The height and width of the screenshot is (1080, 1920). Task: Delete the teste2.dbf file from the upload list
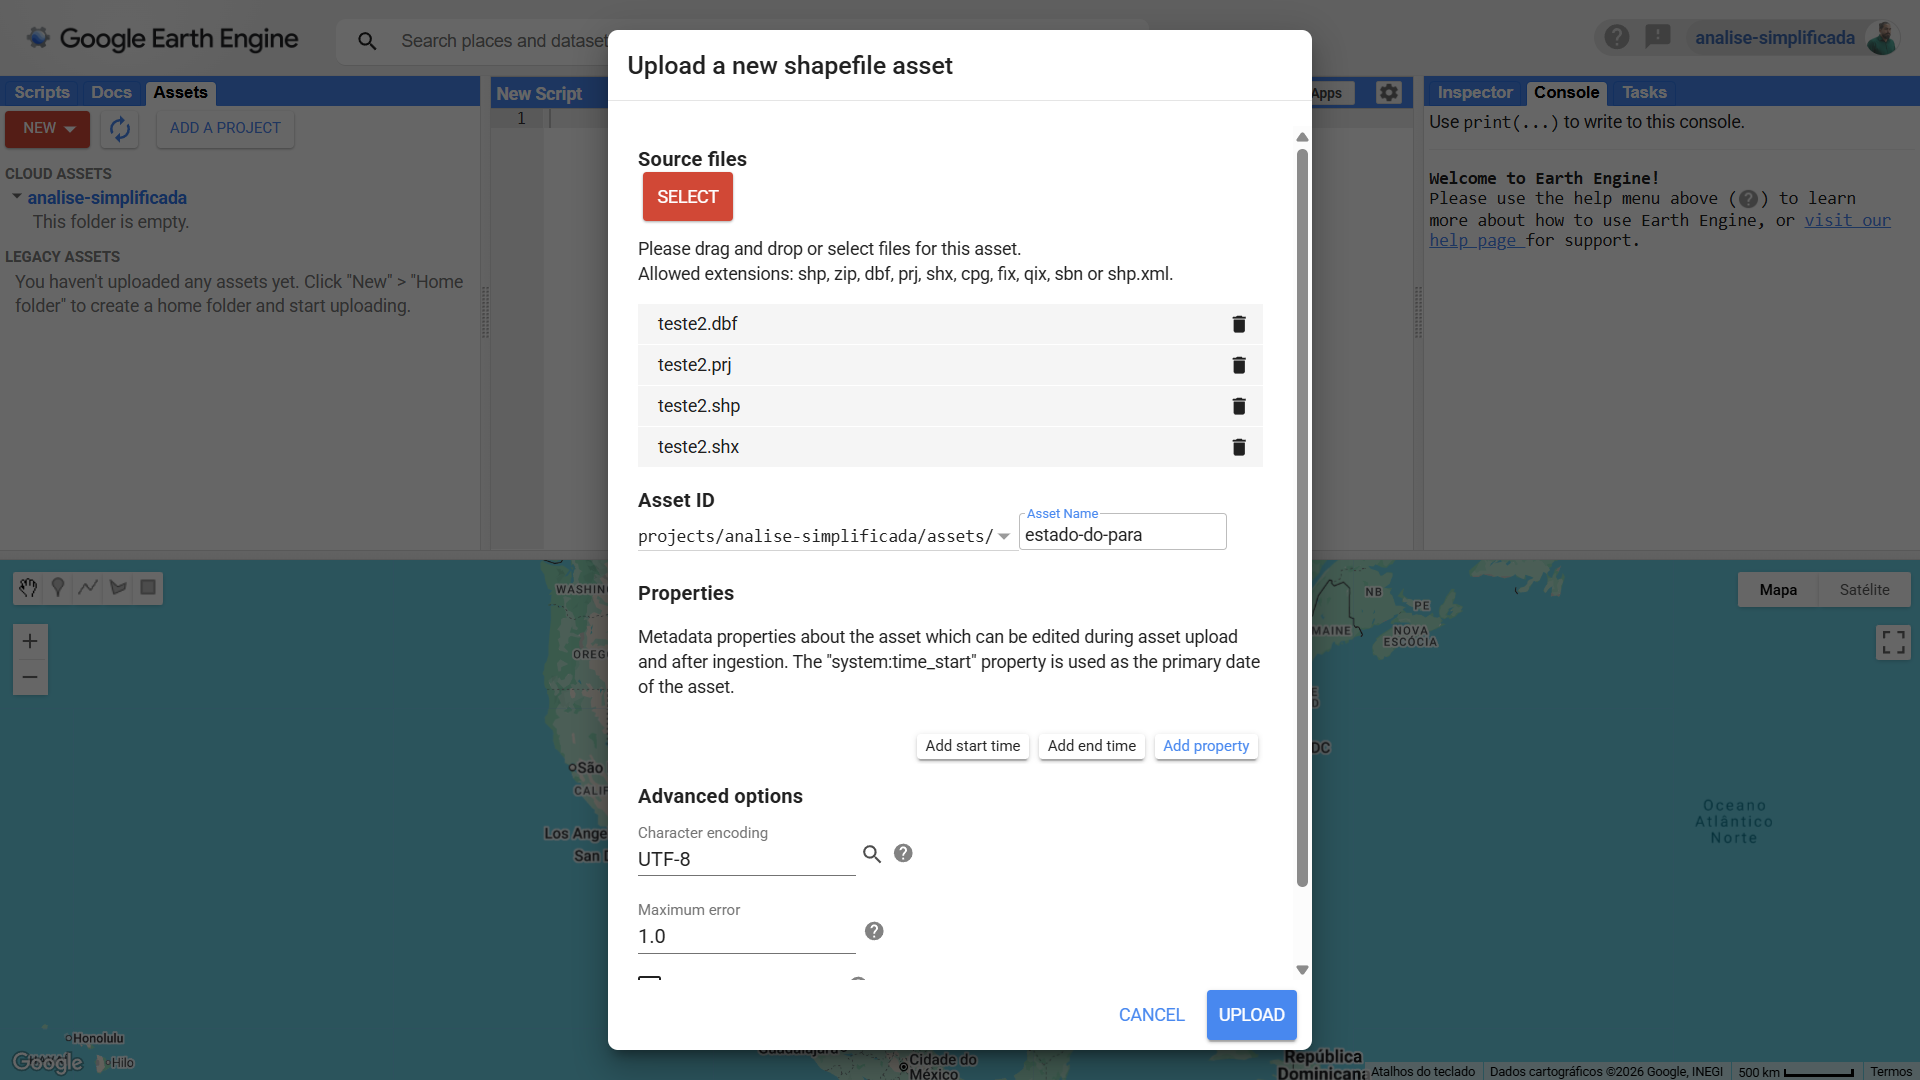1238,324
